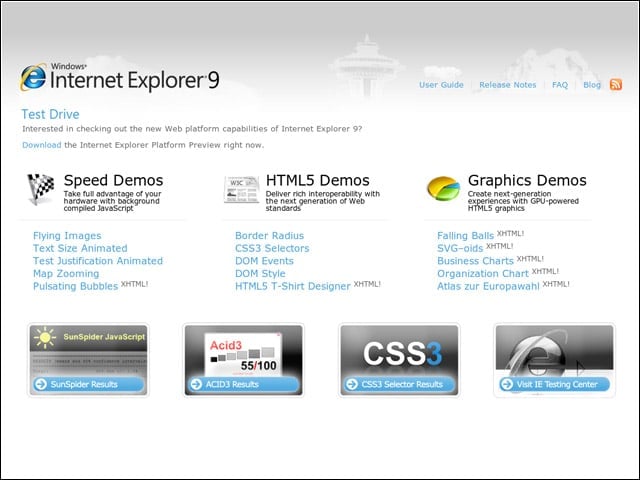Click the checkered flag Speed Demos icon
This screenshot has width=640, height=480.
pos(40,189)
